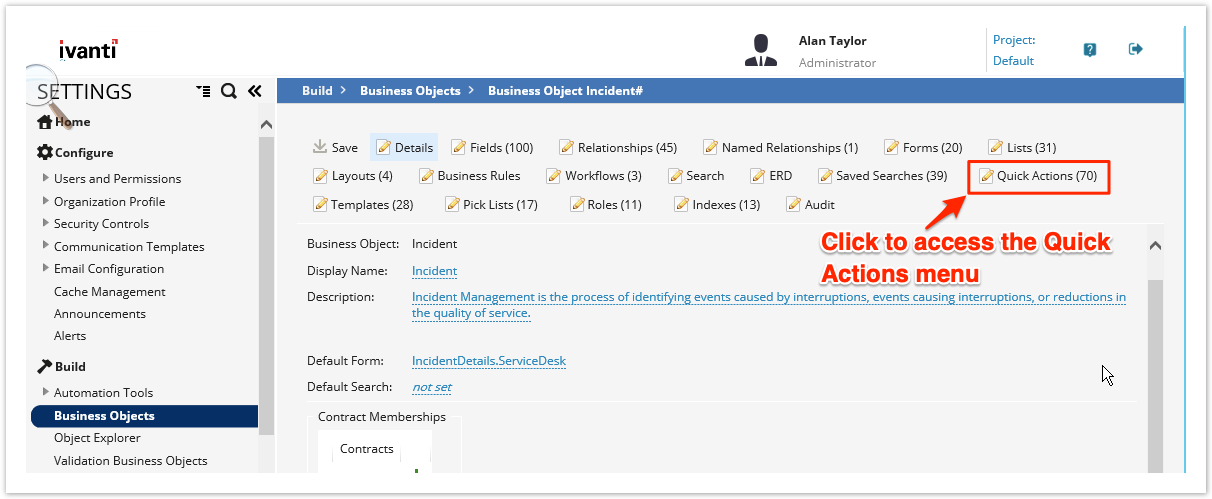The image size is (1212, 499).
Task: Click the sidebar scroll-up arrow
Action: [266, 125]
